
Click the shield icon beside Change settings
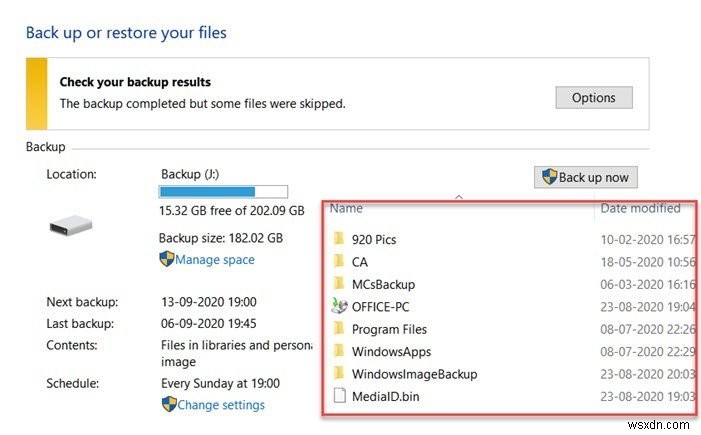coord(168,405)
